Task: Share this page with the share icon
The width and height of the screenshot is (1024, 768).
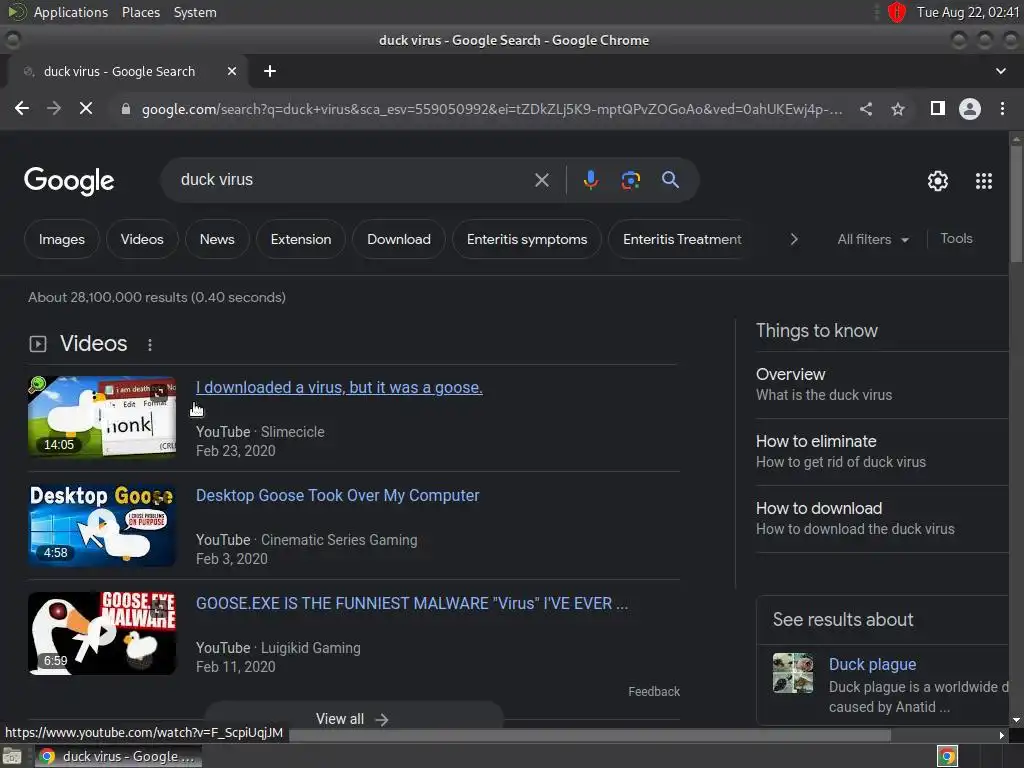Action: tap(866, 109)
